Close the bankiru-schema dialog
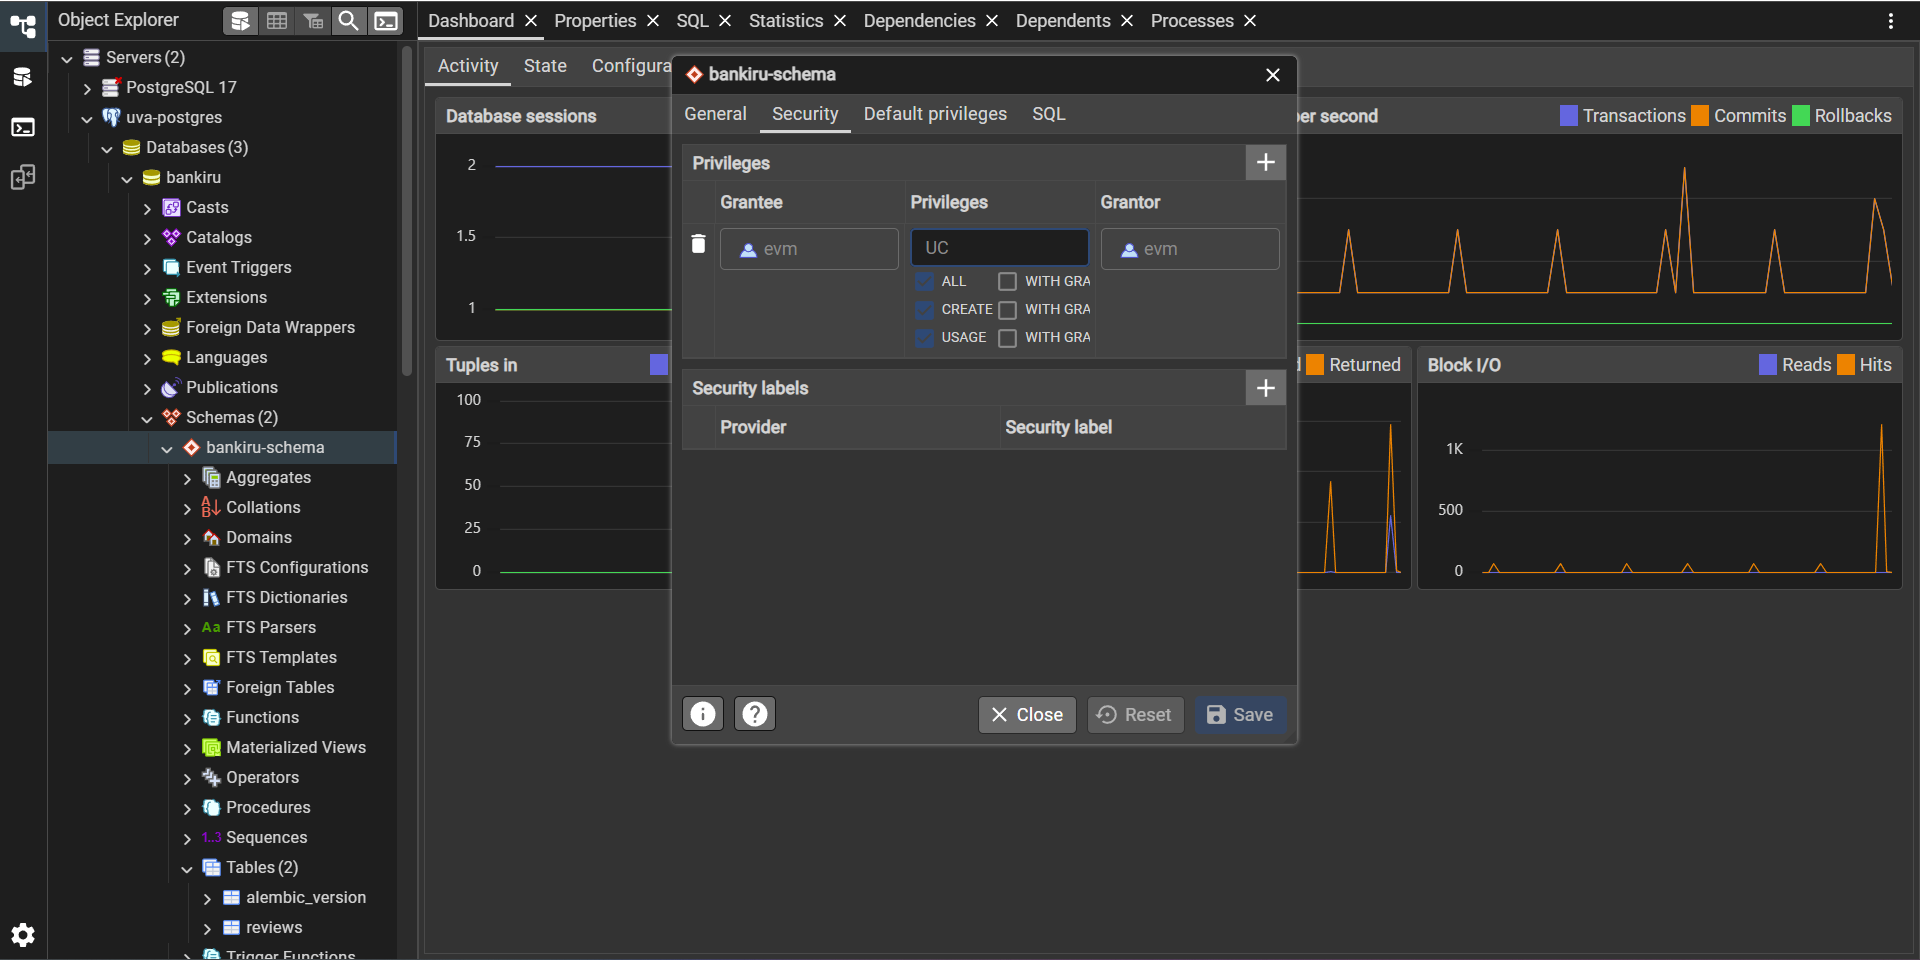1920x960 pixels. tap(1272, 75)
